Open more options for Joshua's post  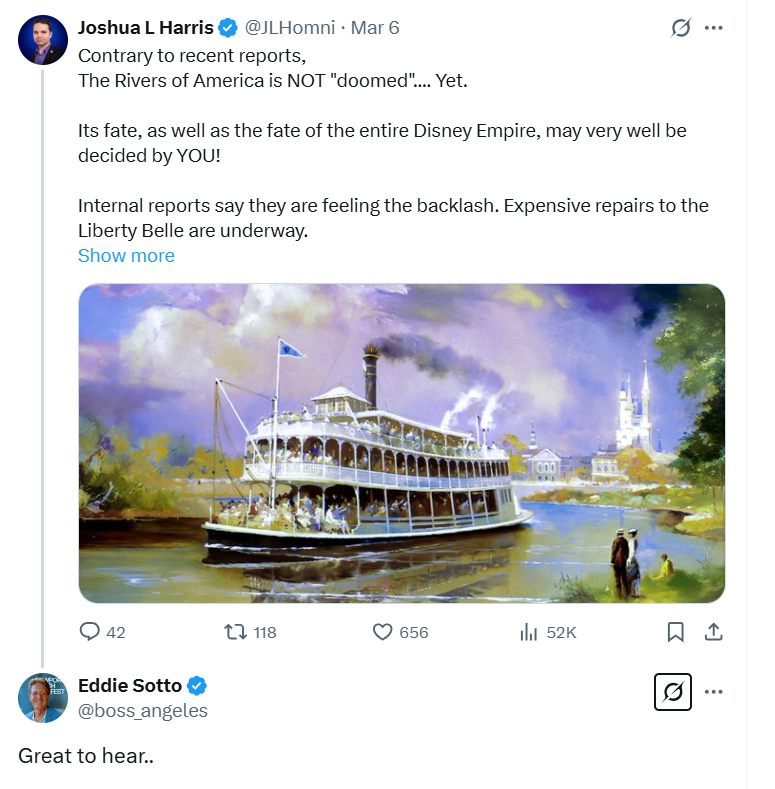[714, 28]
